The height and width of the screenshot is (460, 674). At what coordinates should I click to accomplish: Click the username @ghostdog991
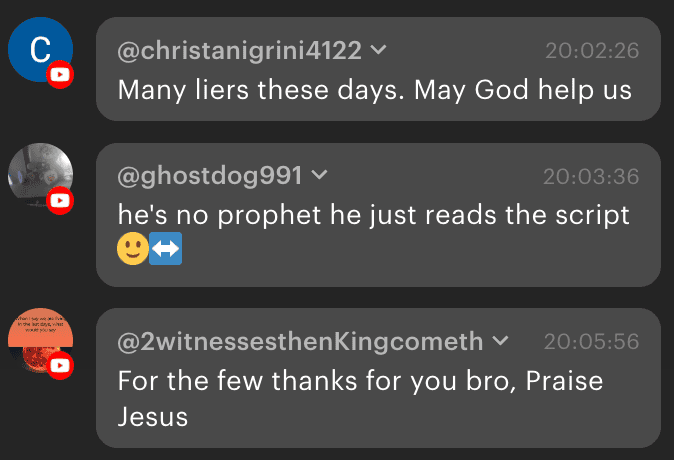click(x=210, y=176)
